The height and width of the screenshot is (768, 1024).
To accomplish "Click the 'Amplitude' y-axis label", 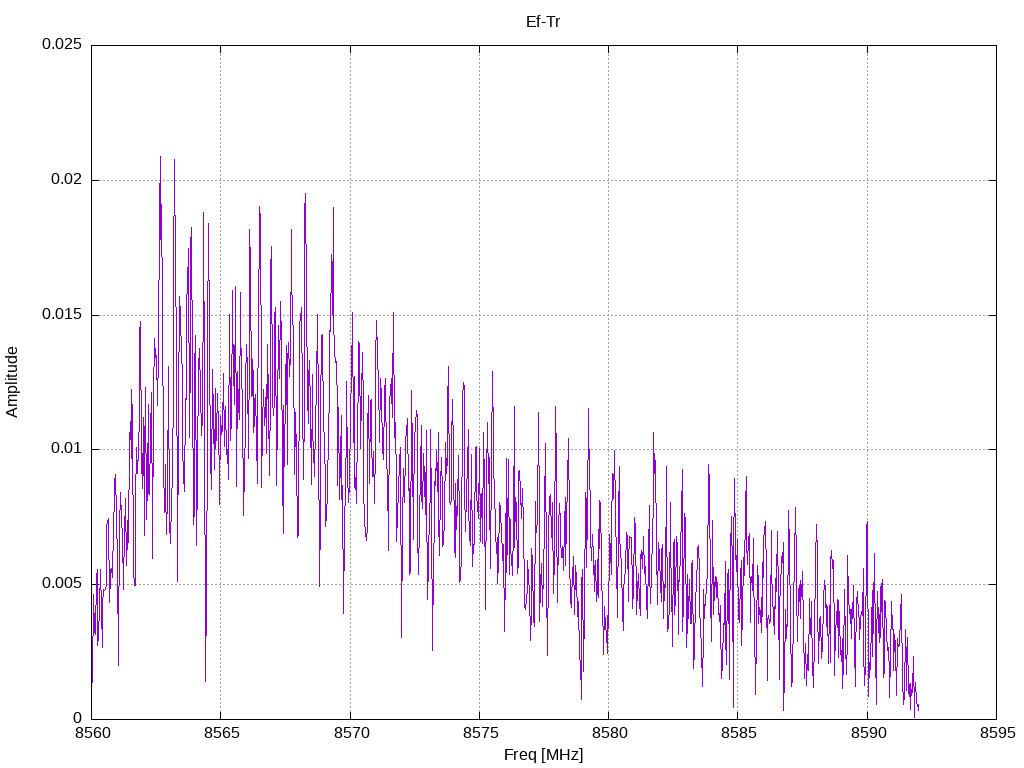I will pos(12,382).
